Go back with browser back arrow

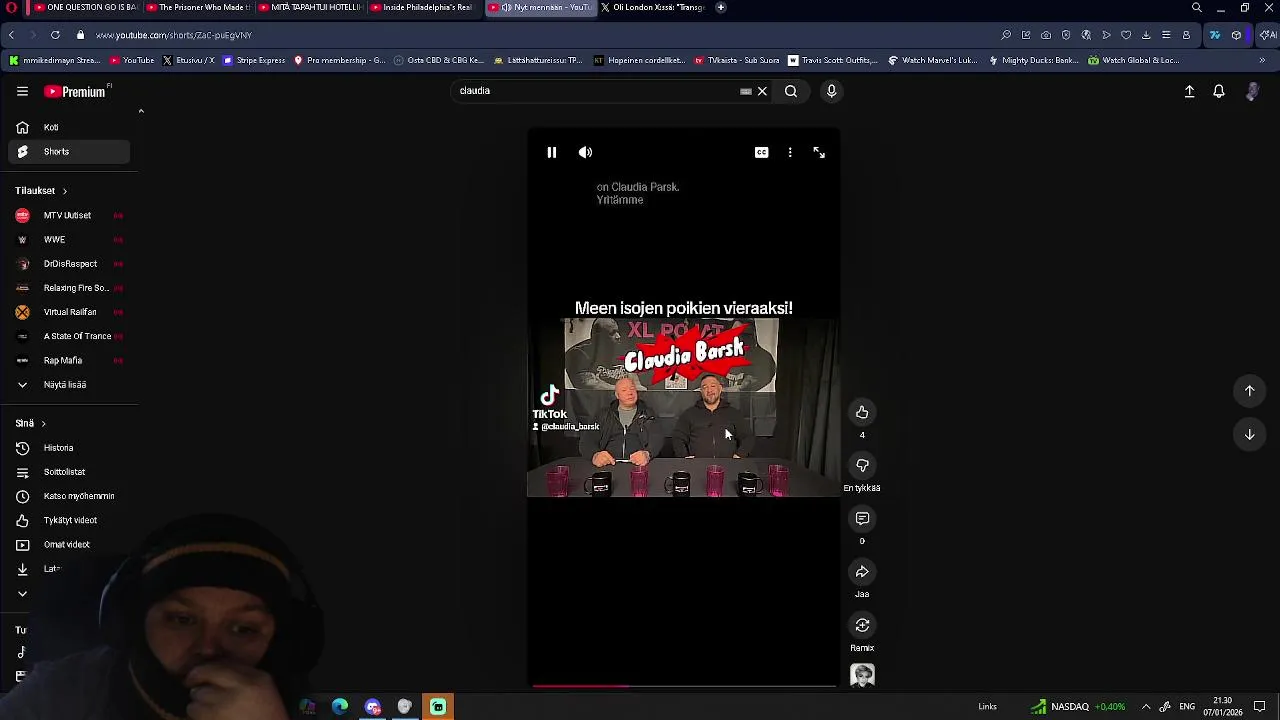(x=11, y=35)
